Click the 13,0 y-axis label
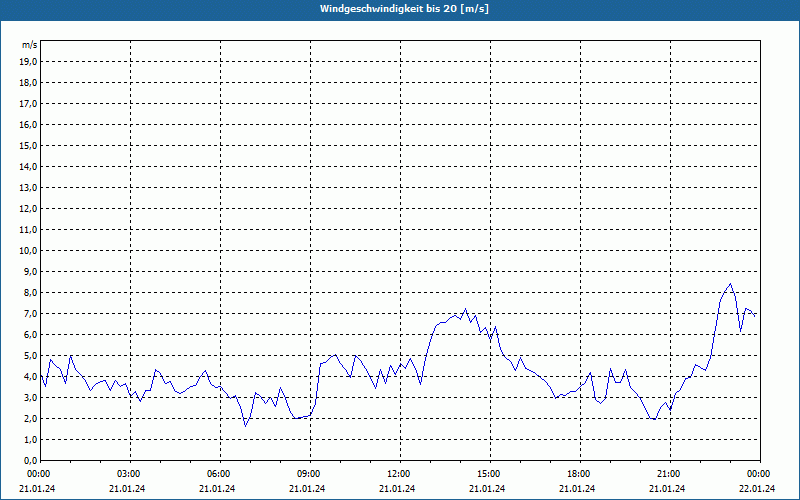The width and height of the screenshot is (800, 500). coord(29,187)
